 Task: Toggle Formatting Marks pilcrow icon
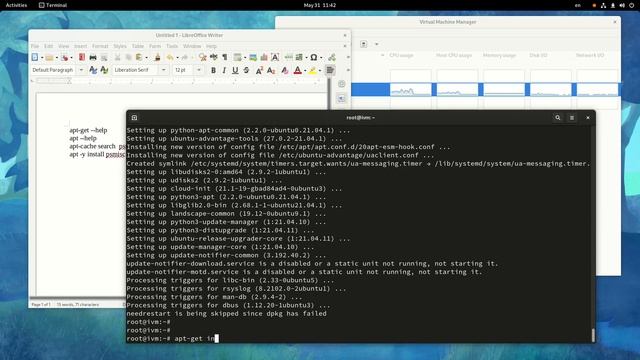pyautogui.click(x=224, y=58)
